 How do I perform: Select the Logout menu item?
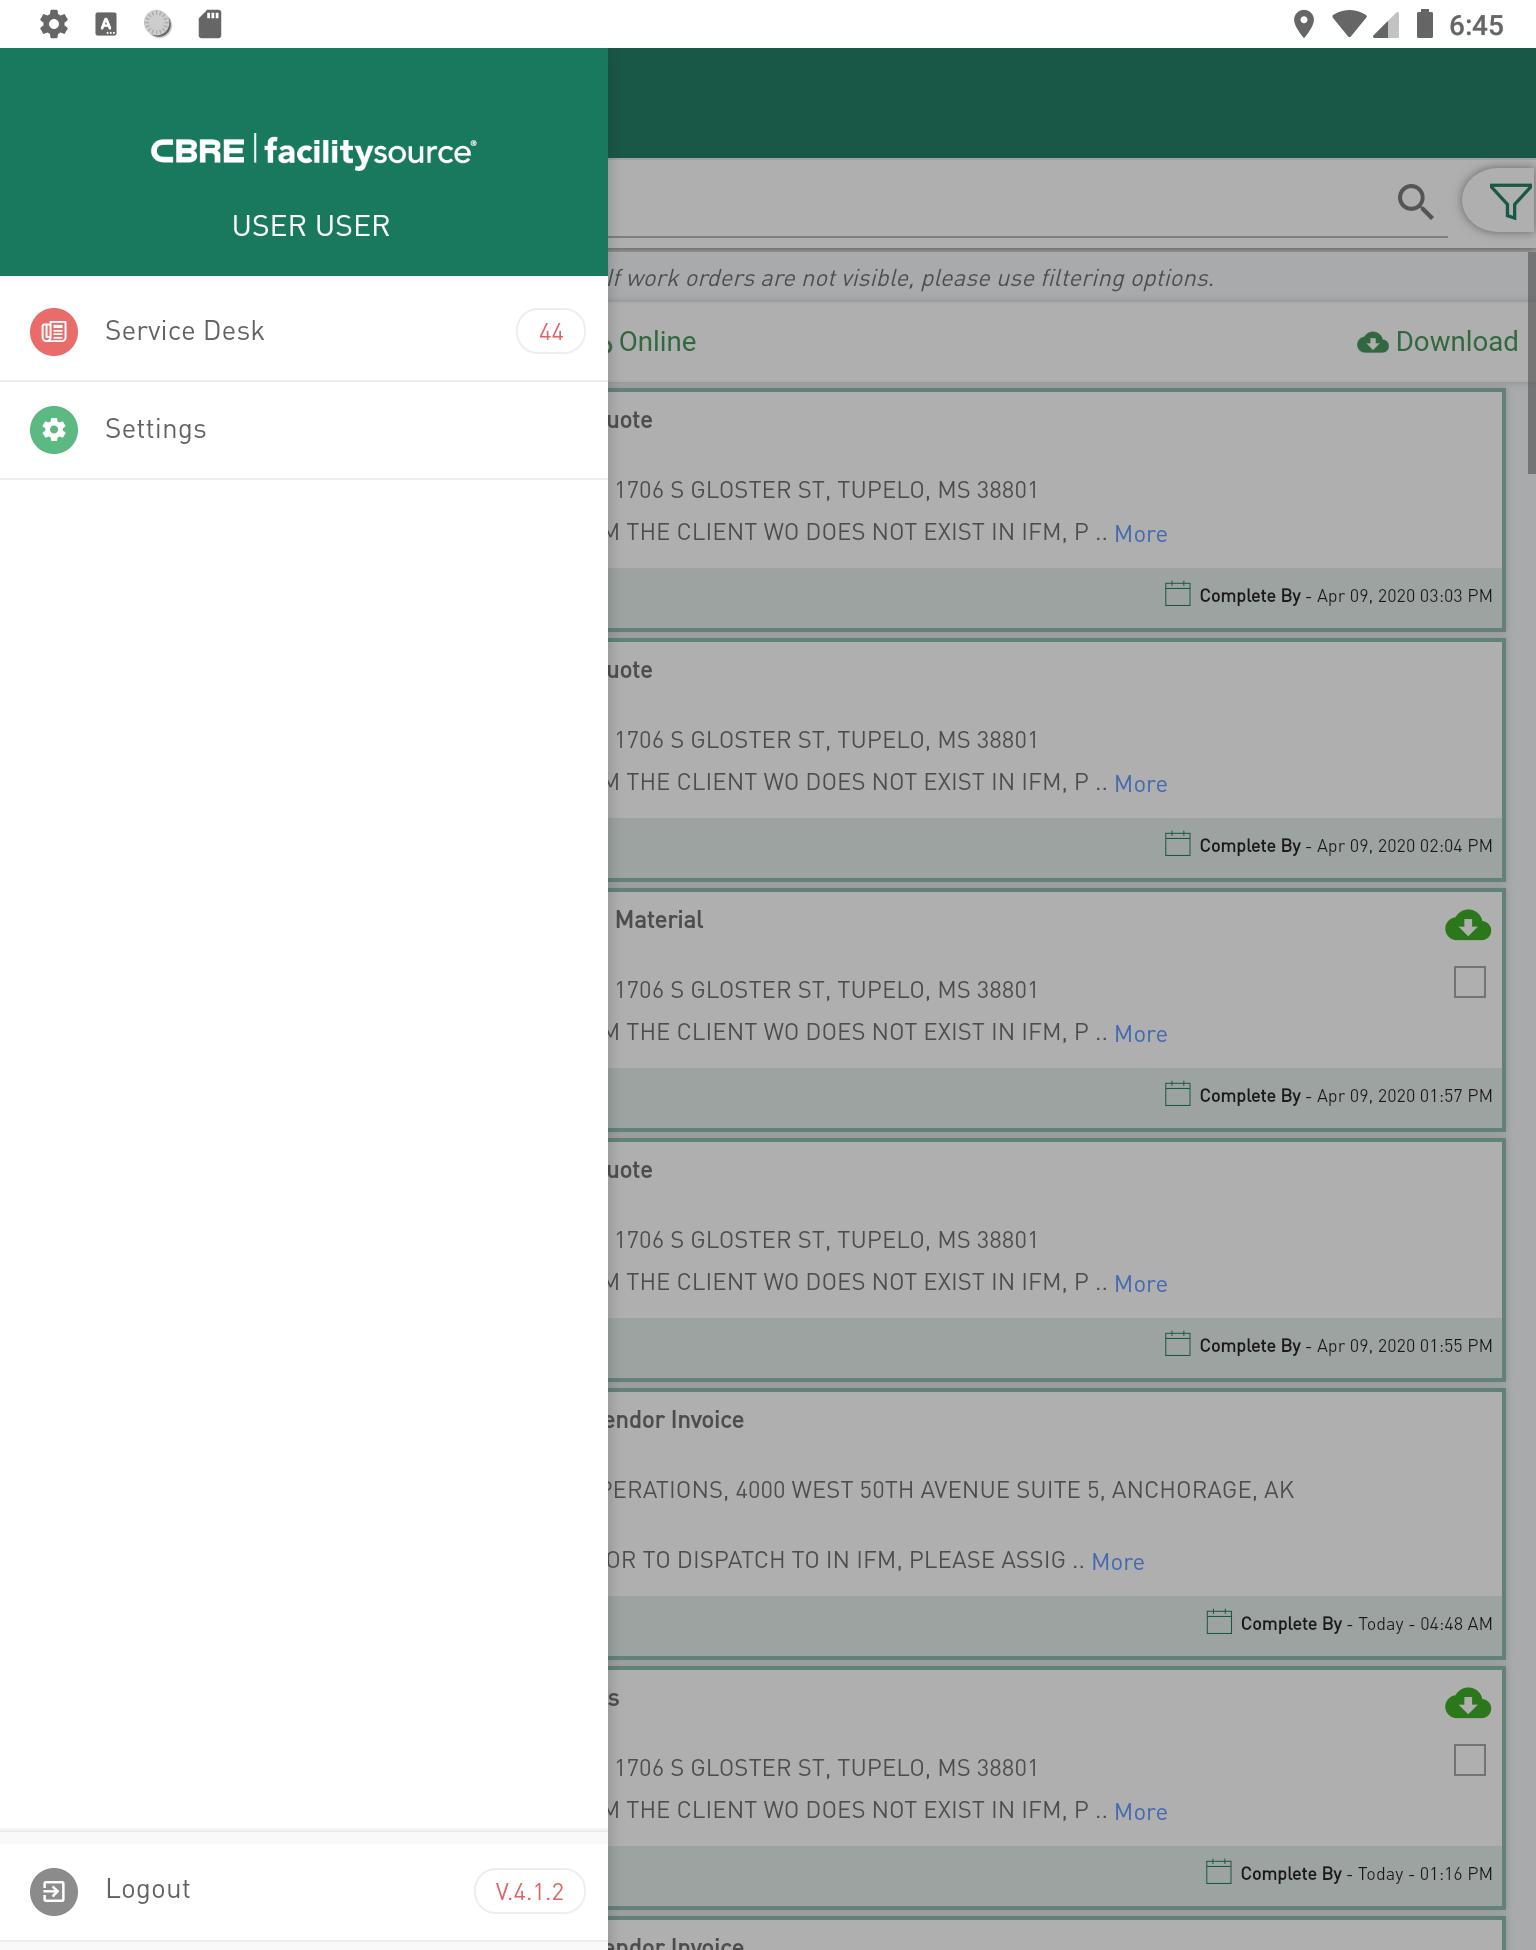[304, 1891]
